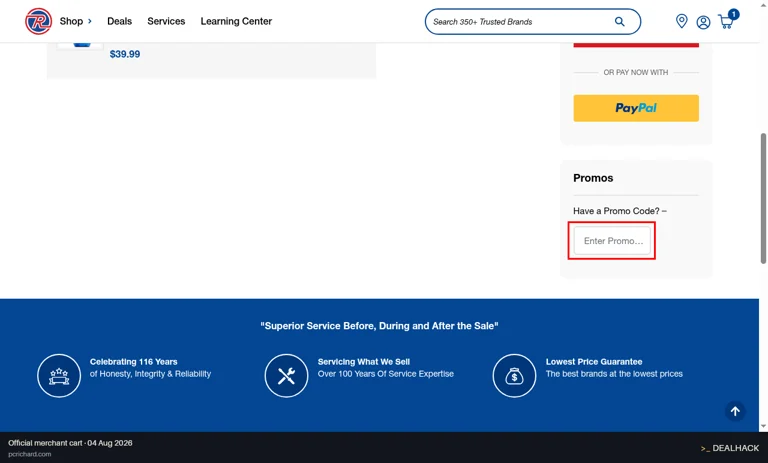Click Celebrating 116 Years text
The width and height of the screenshot is (768, 463).
133,362
